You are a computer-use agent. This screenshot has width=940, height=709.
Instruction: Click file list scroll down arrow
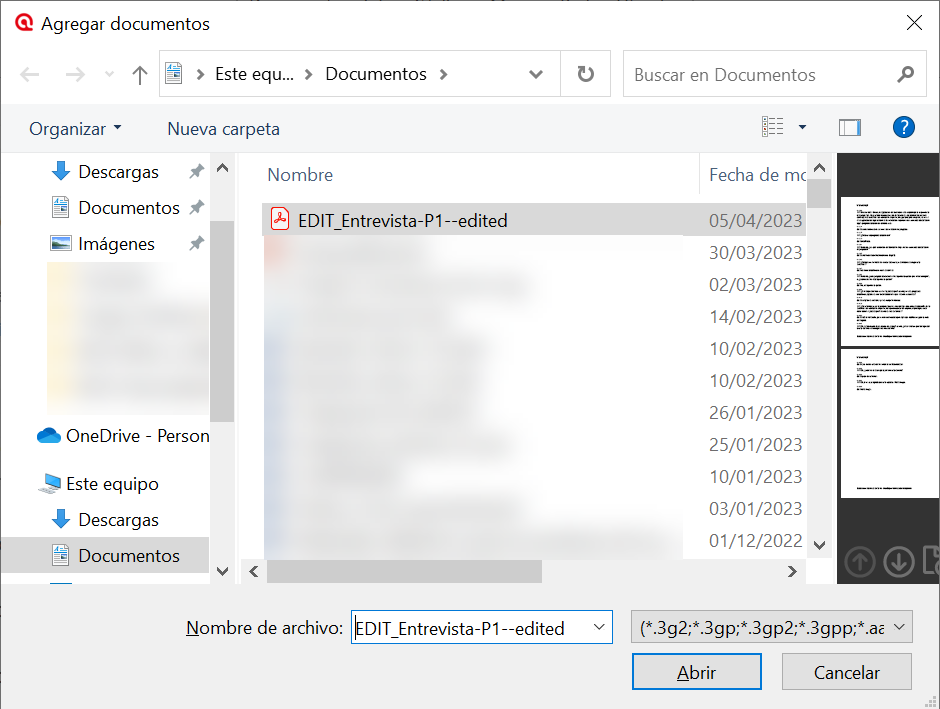pos(820,545)
